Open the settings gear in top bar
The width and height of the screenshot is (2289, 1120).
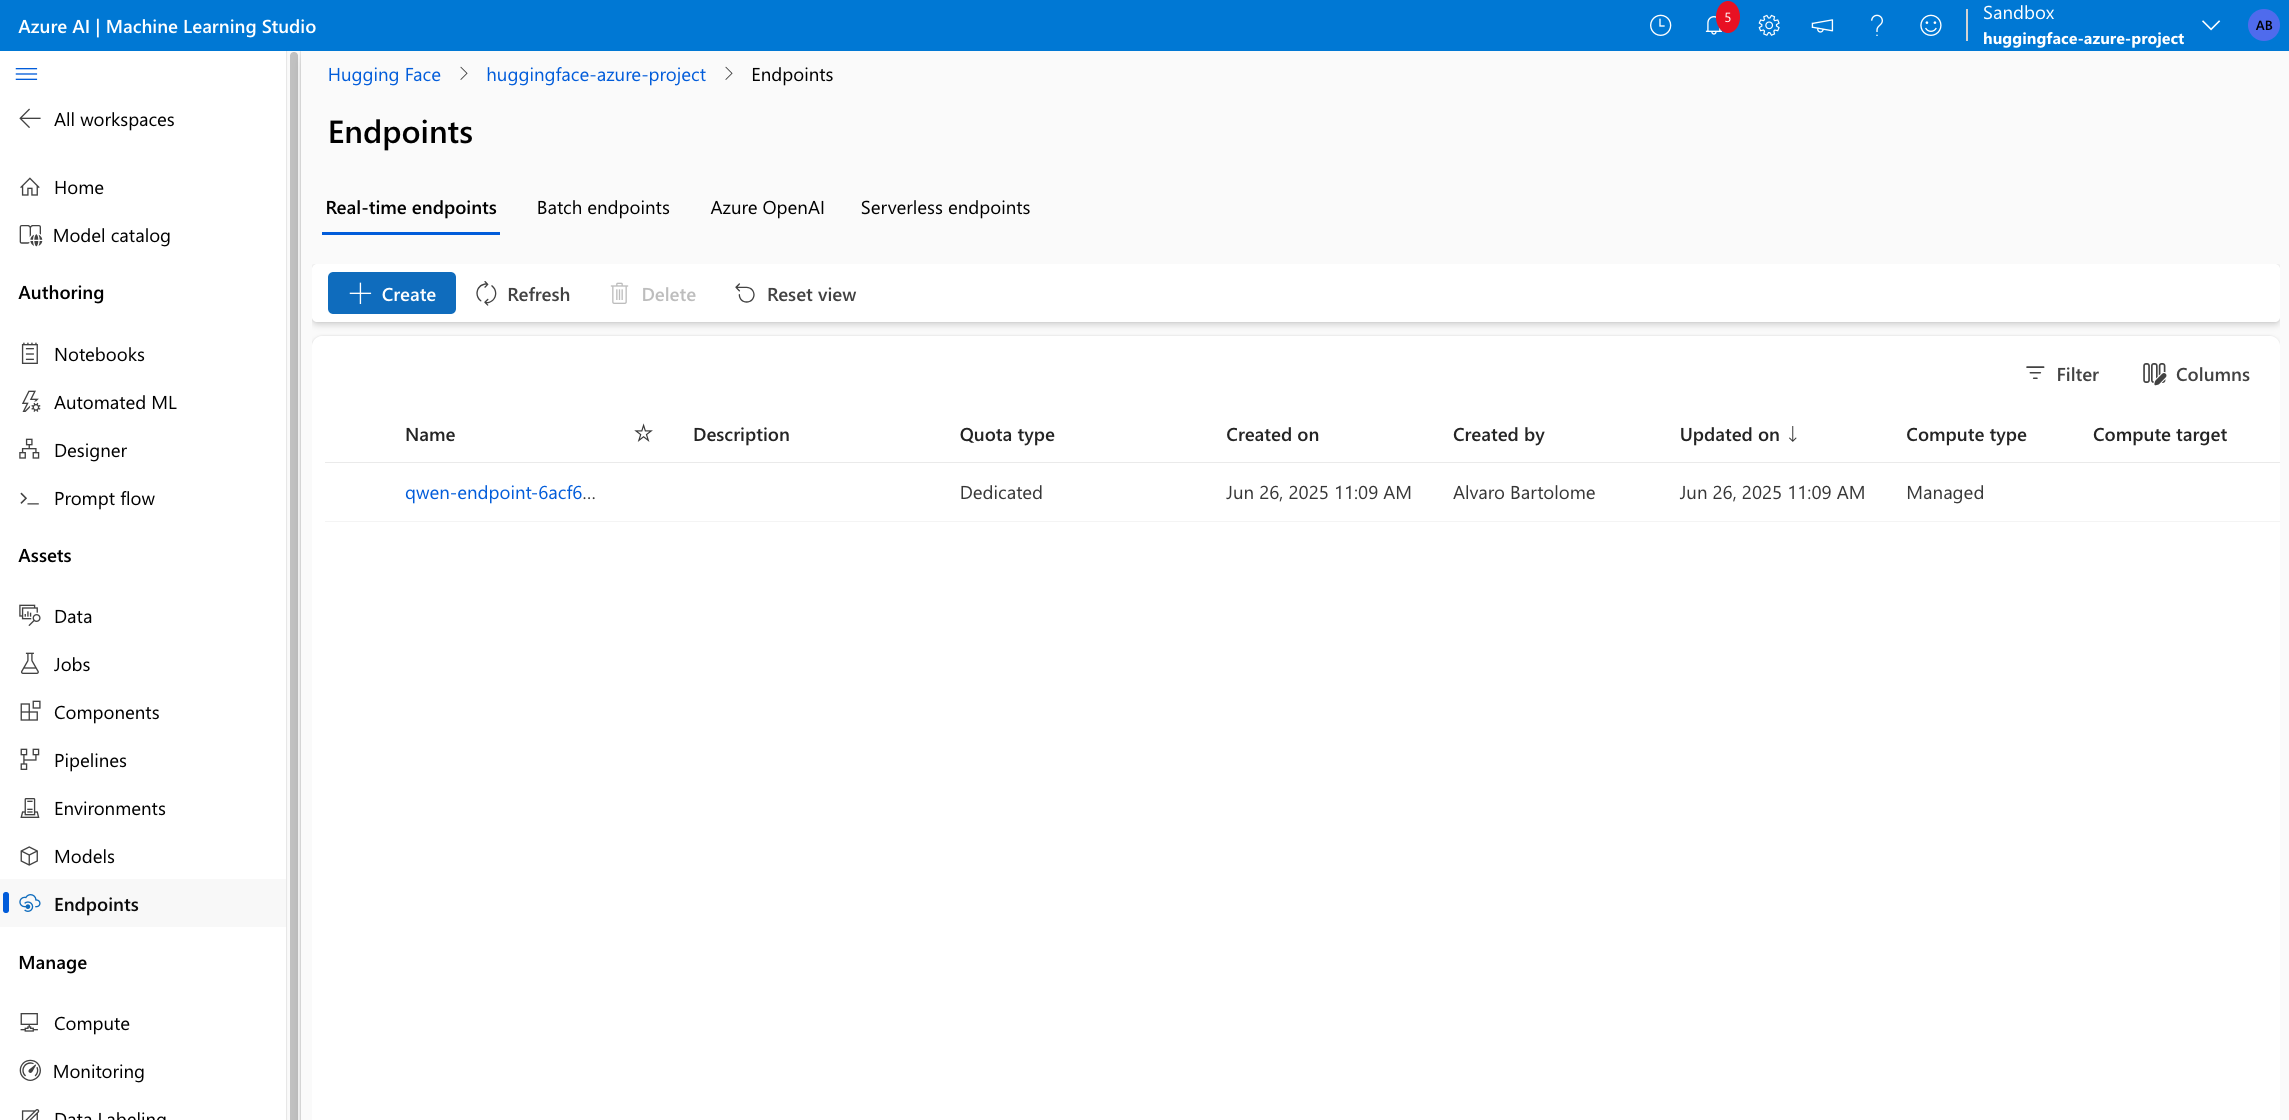tap(1769, 25)
